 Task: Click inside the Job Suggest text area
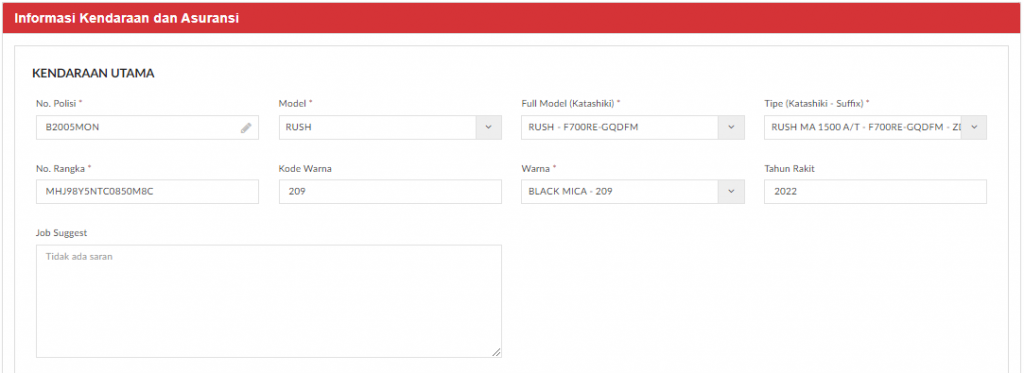click(x=268, y=301)
